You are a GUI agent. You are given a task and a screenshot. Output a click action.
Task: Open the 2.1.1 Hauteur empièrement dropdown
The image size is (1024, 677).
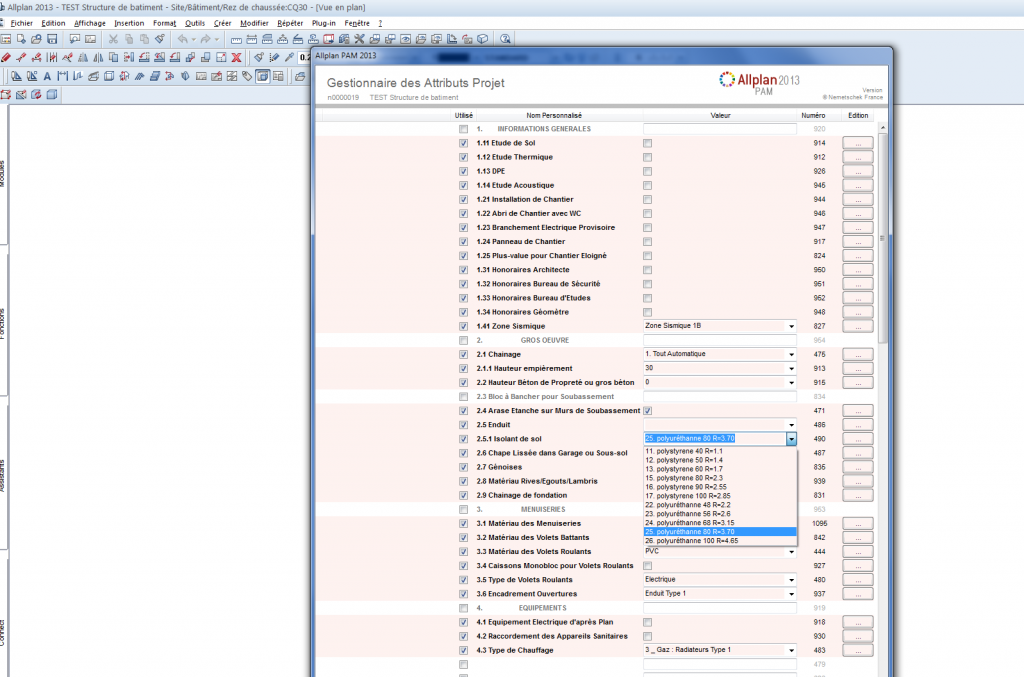coord(791,369)
